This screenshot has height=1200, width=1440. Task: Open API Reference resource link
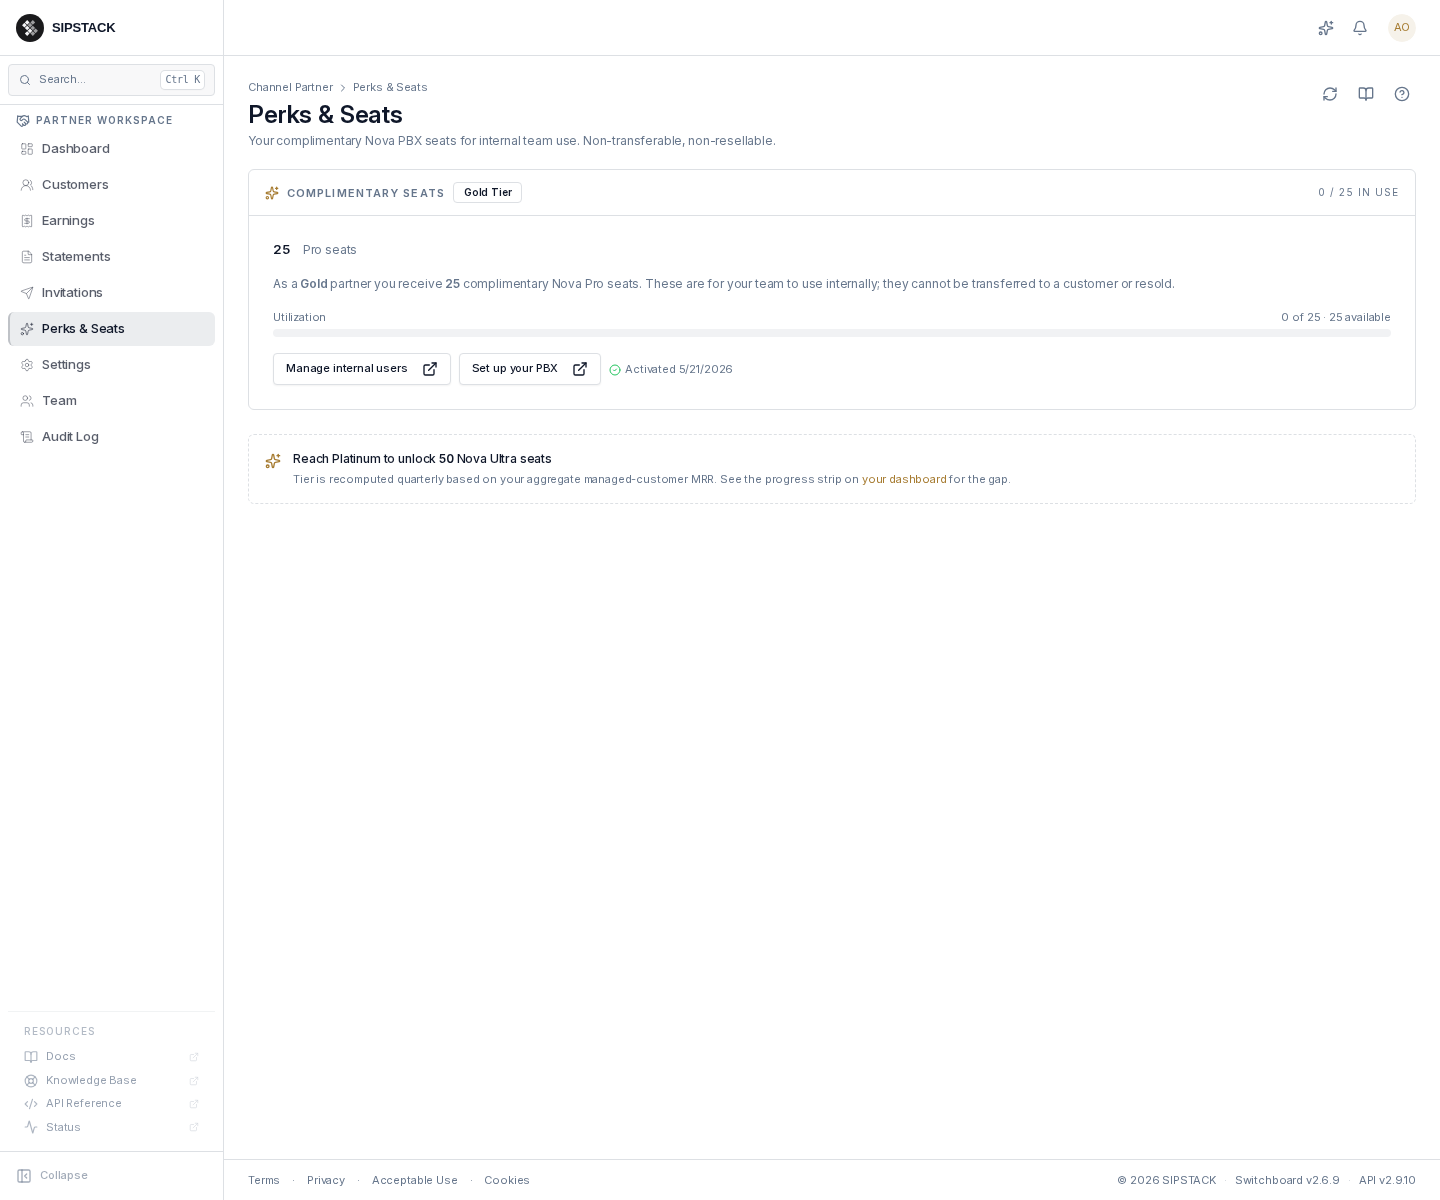(x=111, y=1104)
